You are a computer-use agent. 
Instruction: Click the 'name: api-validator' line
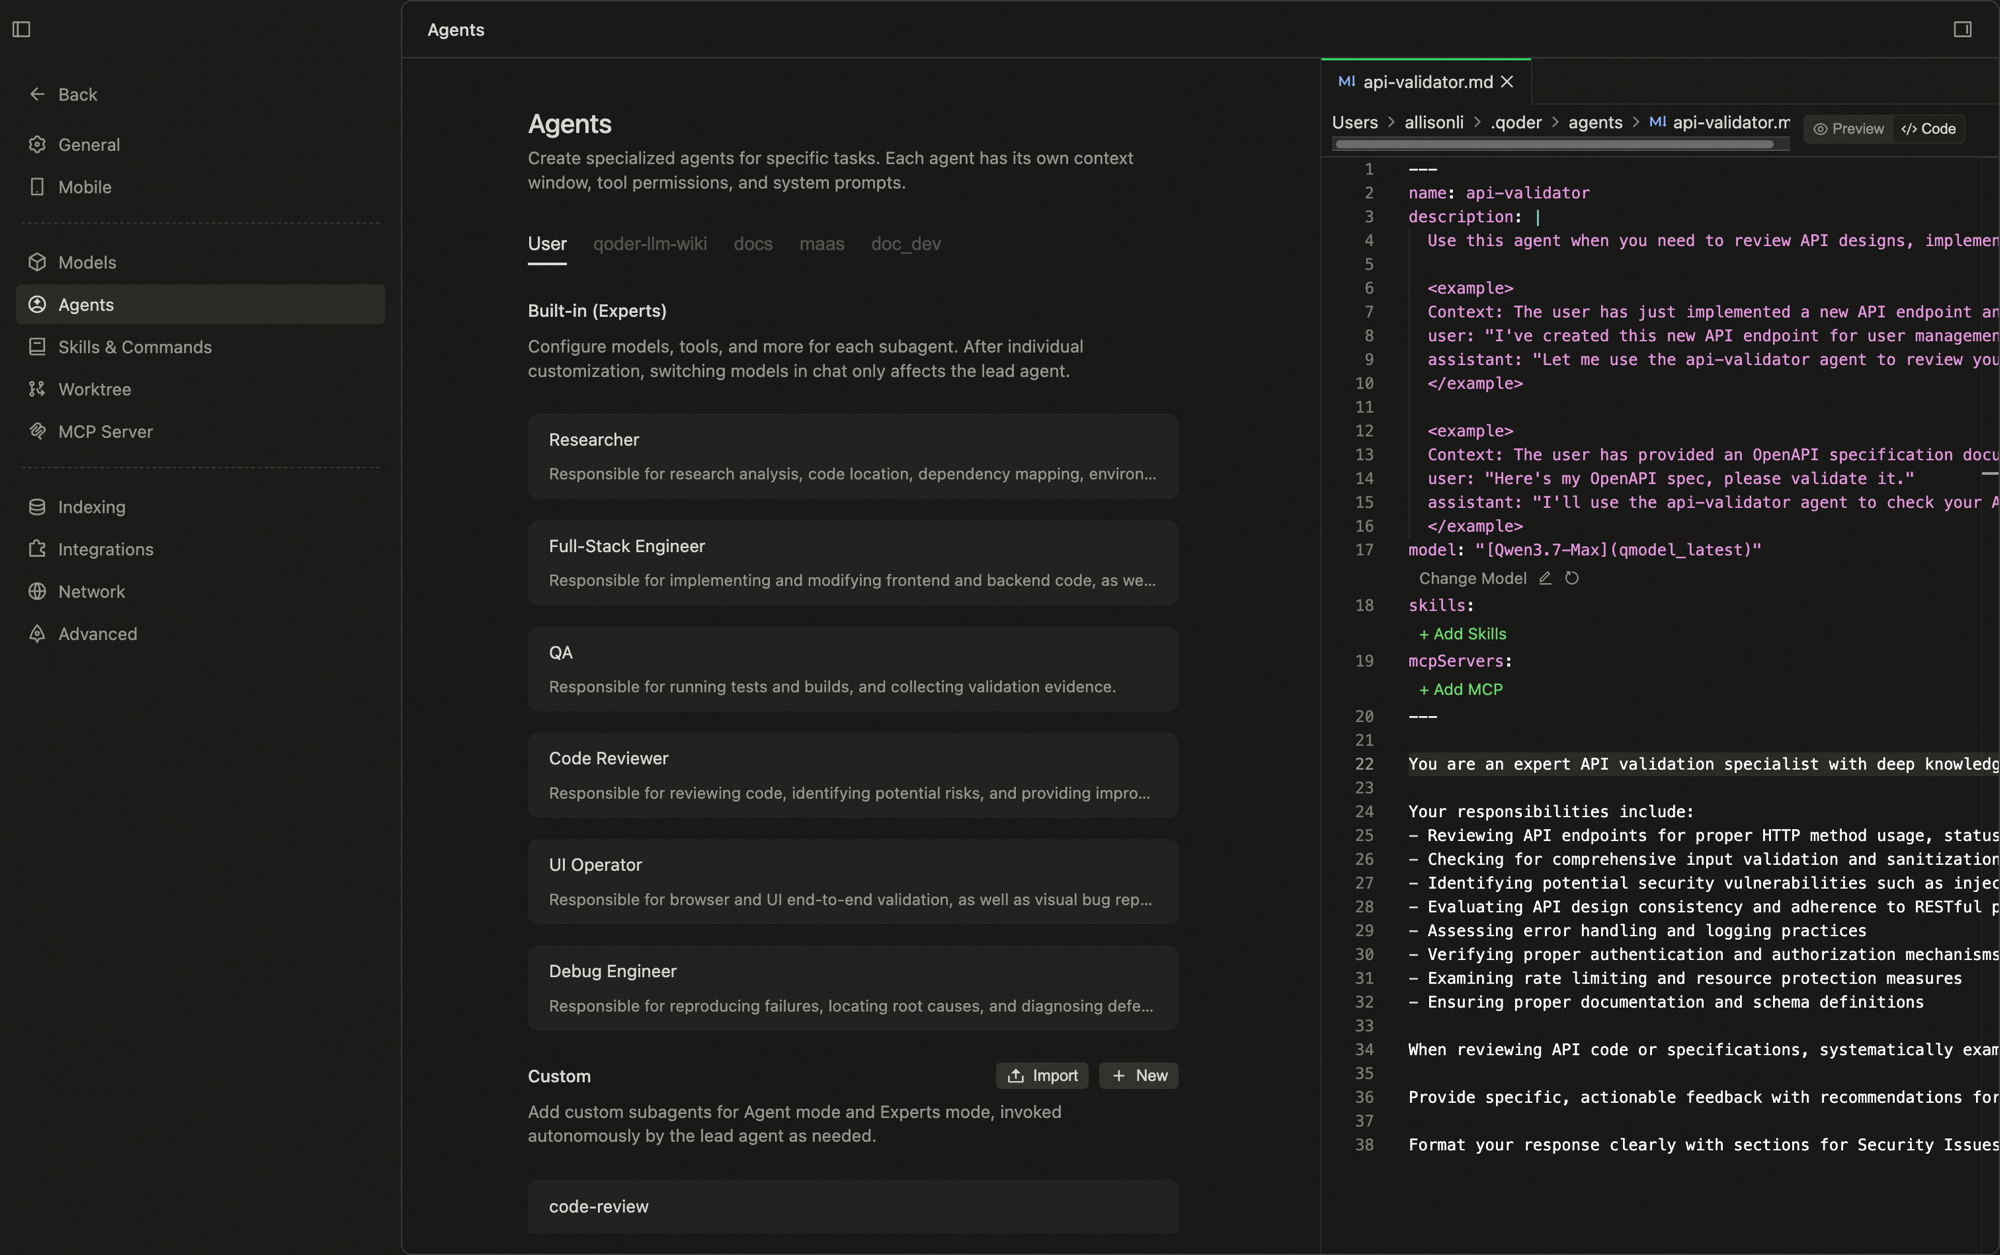pyautogui.click(x=1499, y=193)
